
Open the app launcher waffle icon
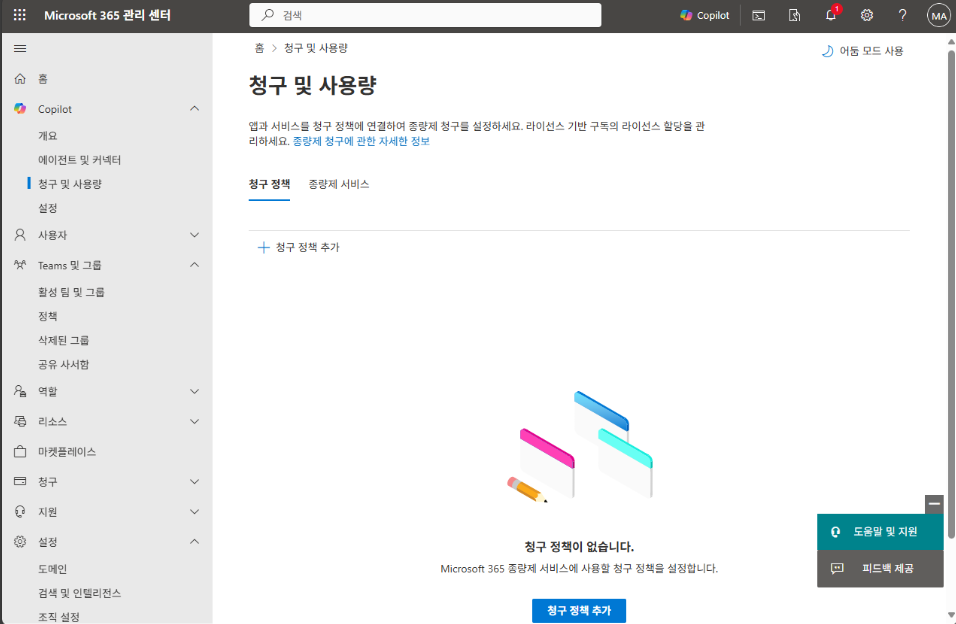(20, 15)
